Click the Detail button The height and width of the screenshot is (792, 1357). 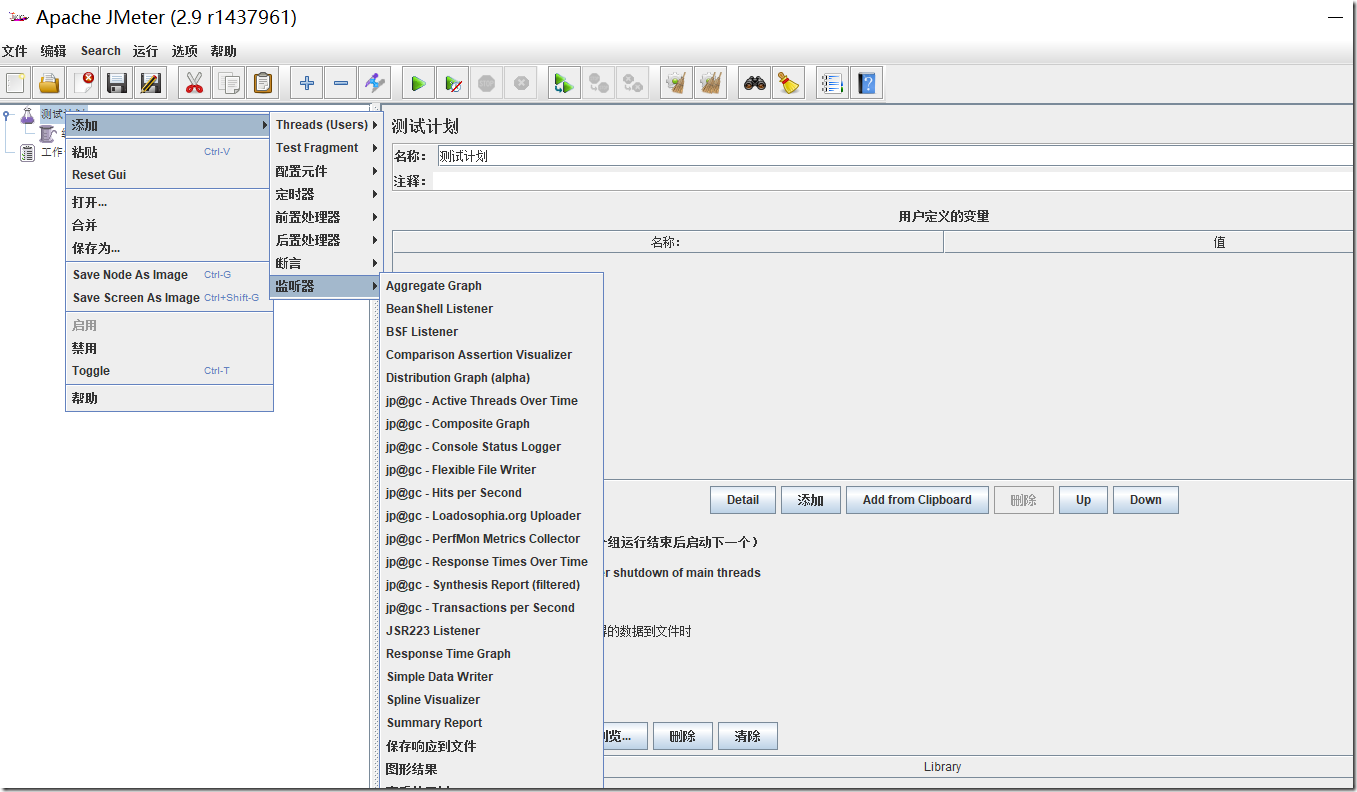point(743,500)
